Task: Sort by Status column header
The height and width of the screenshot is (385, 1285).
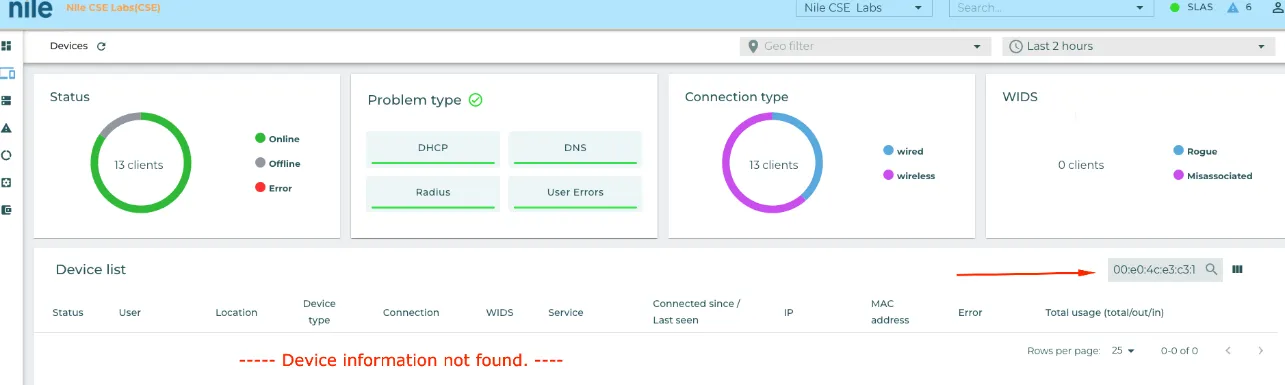Action: pos(68,312)
